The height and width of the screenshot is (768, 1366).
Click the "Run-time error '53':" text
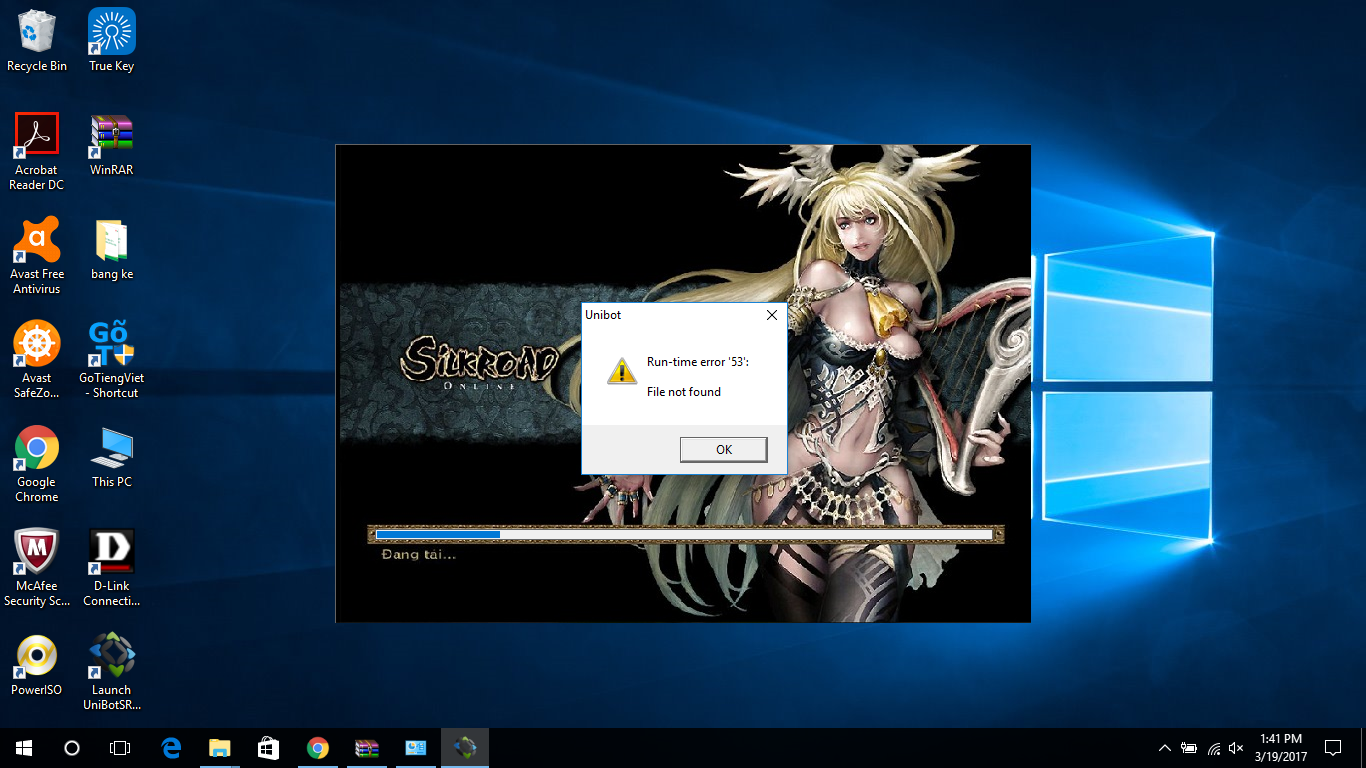[x=698, y=362]
